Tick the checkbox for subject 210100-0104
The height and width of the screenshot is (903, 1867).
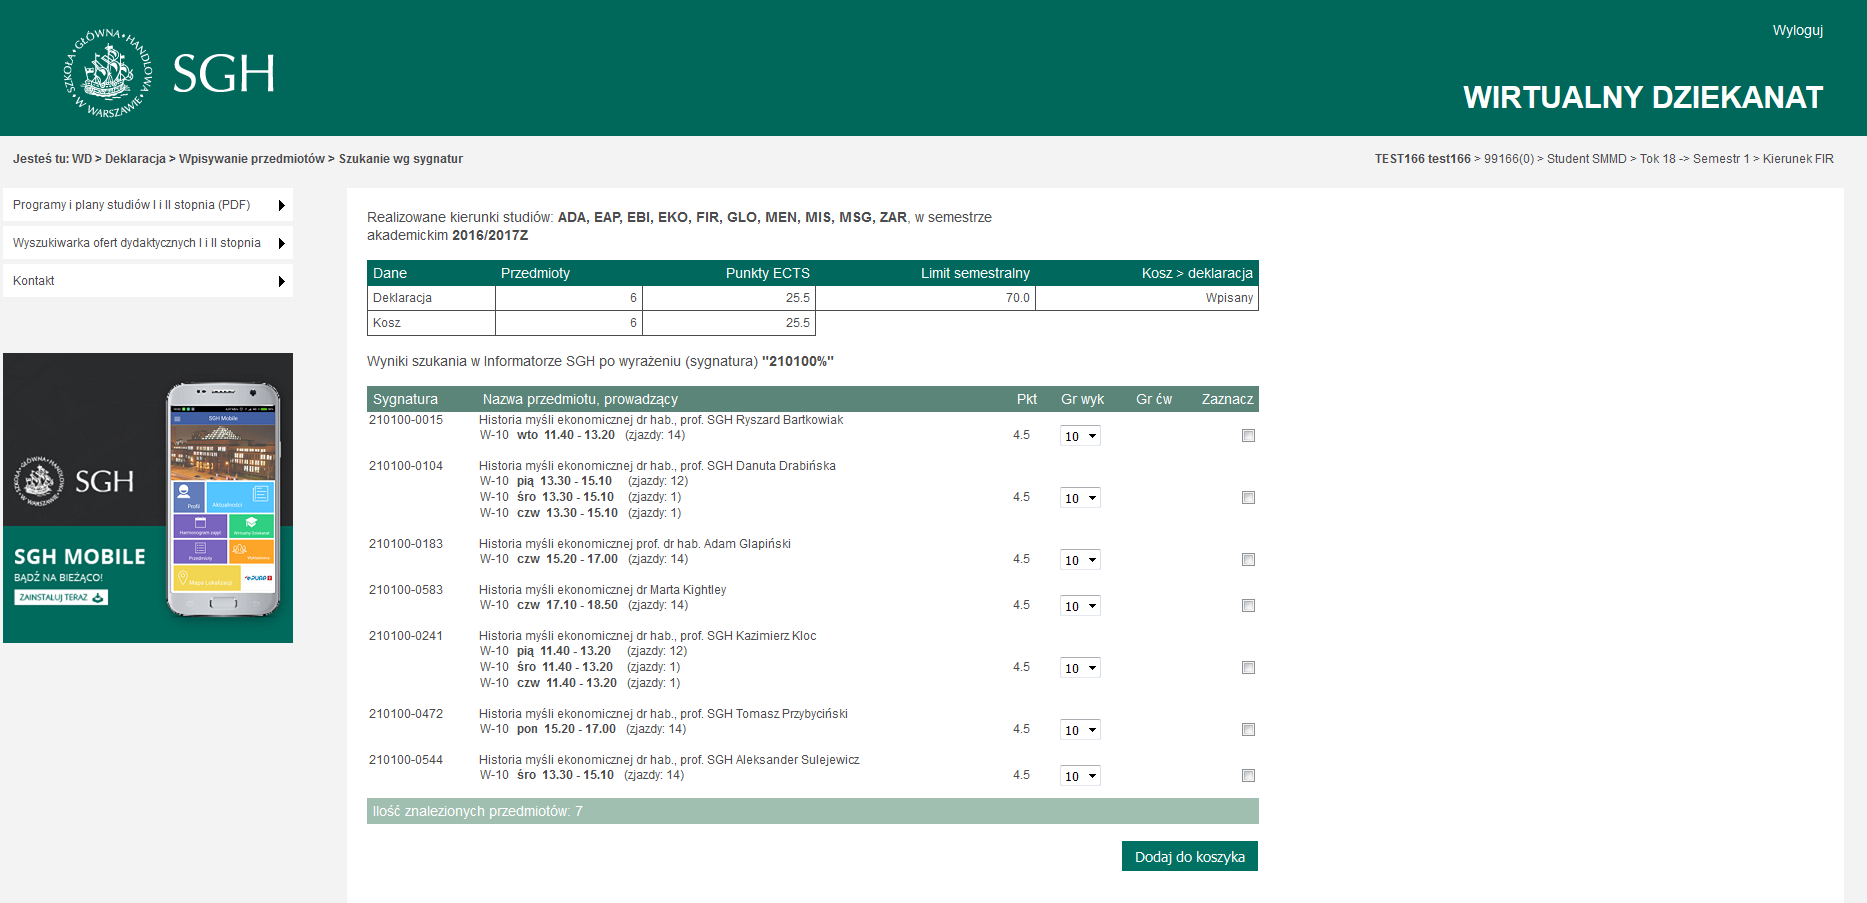coord(1248,498)
